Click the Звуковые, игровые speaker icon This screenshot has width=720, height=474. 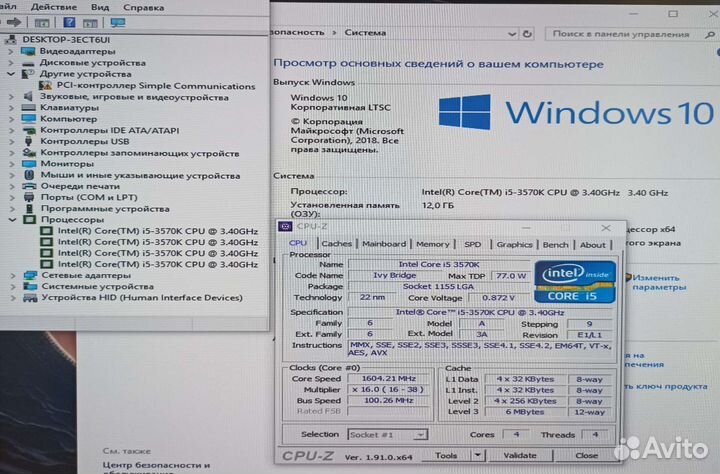tap(28, 96)
